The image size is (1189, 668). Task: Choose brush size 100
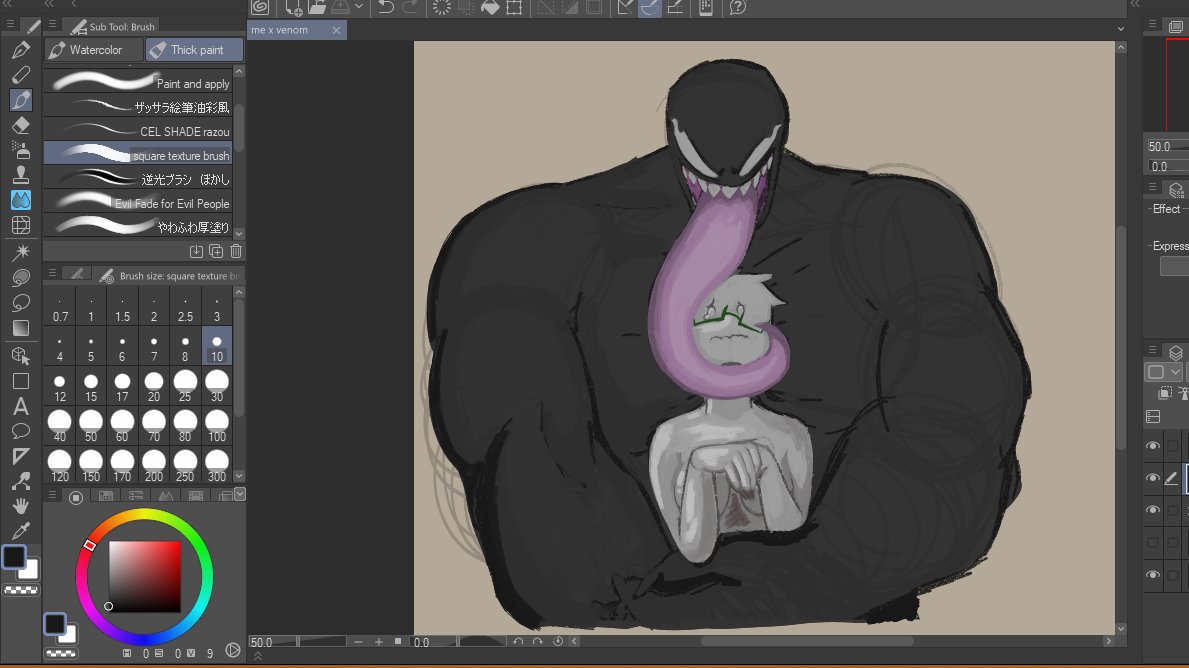(x=217, y=425)
